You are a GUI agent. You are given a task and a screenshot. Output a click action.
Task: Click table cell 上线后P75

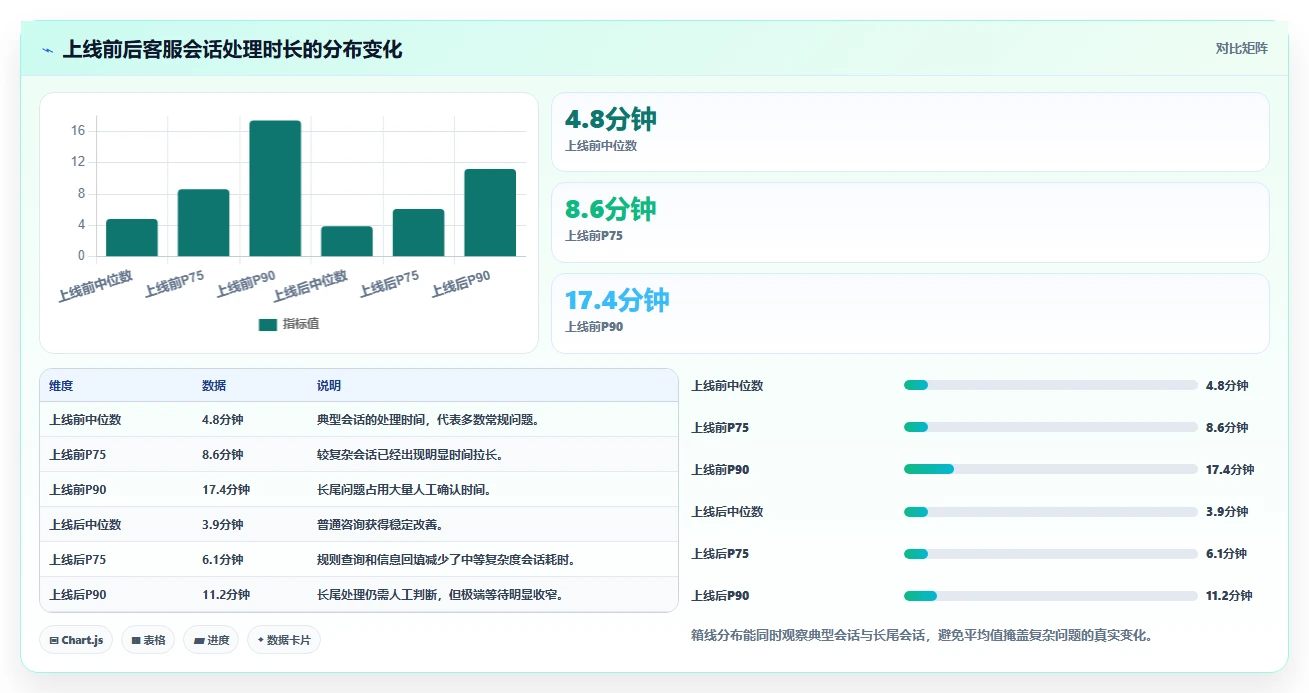click(78, 560)
